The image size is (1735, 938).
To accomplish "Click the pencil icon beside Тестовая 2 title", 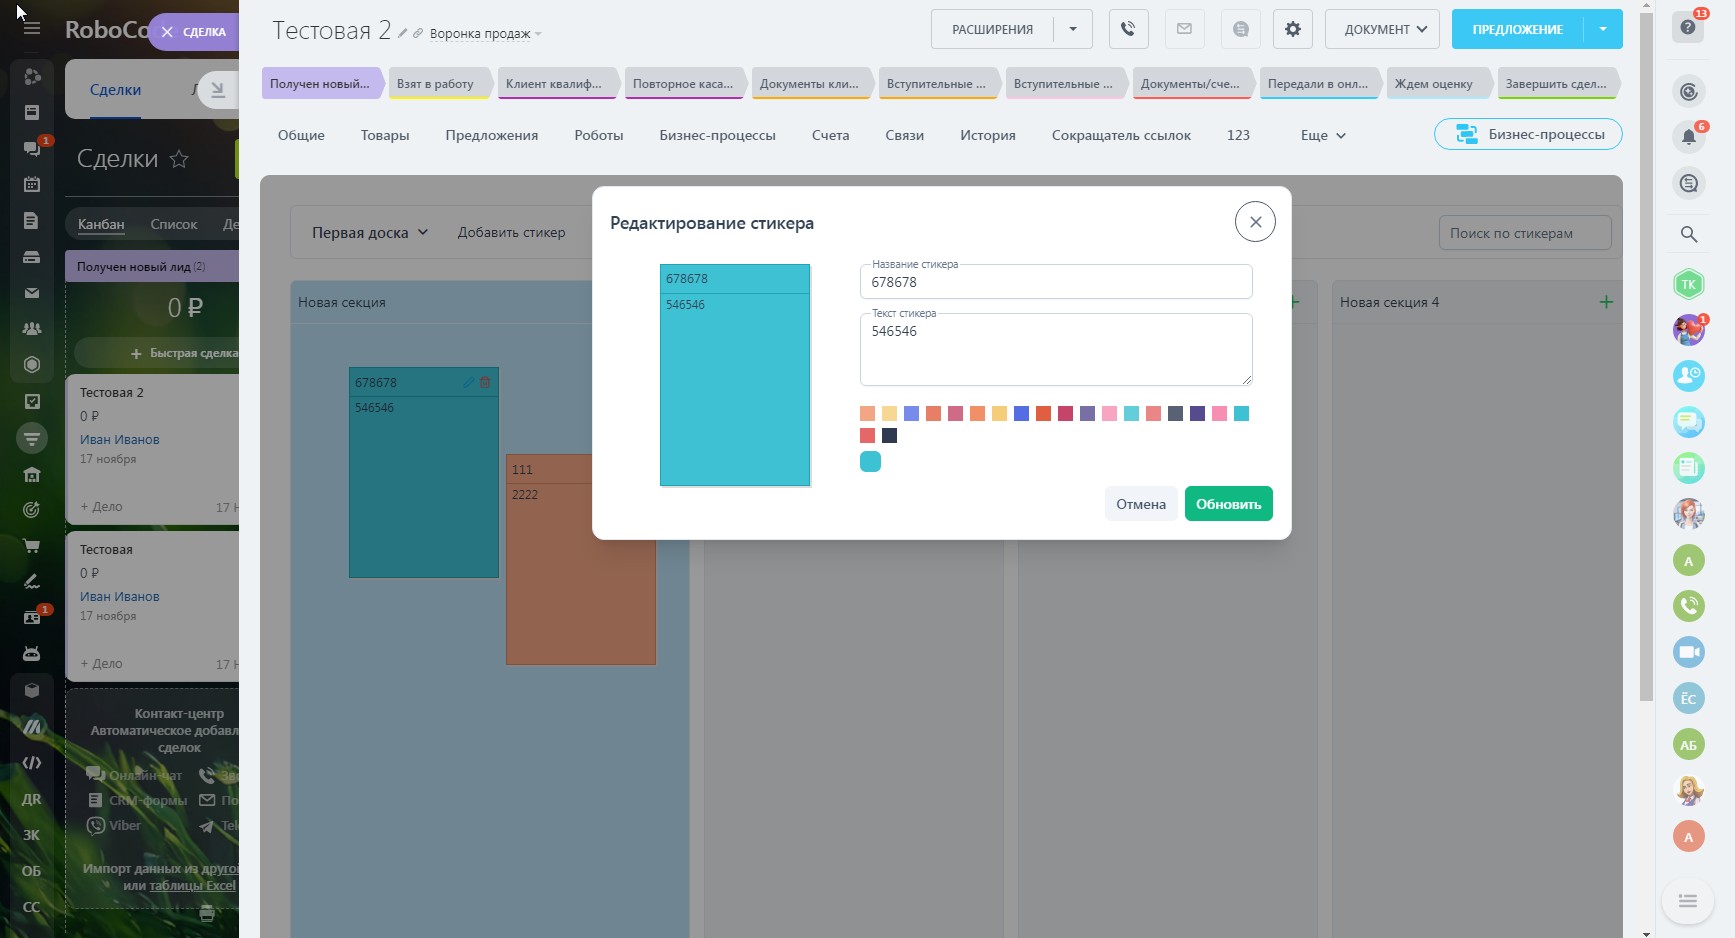I will [402, 33].
